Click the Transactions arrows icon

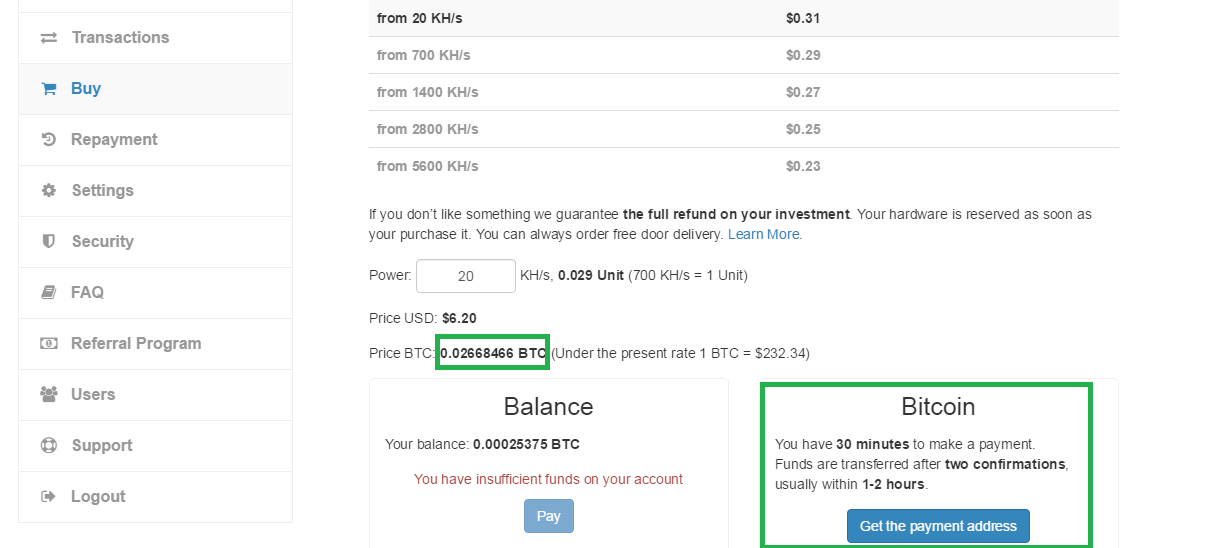coord(48,38)
